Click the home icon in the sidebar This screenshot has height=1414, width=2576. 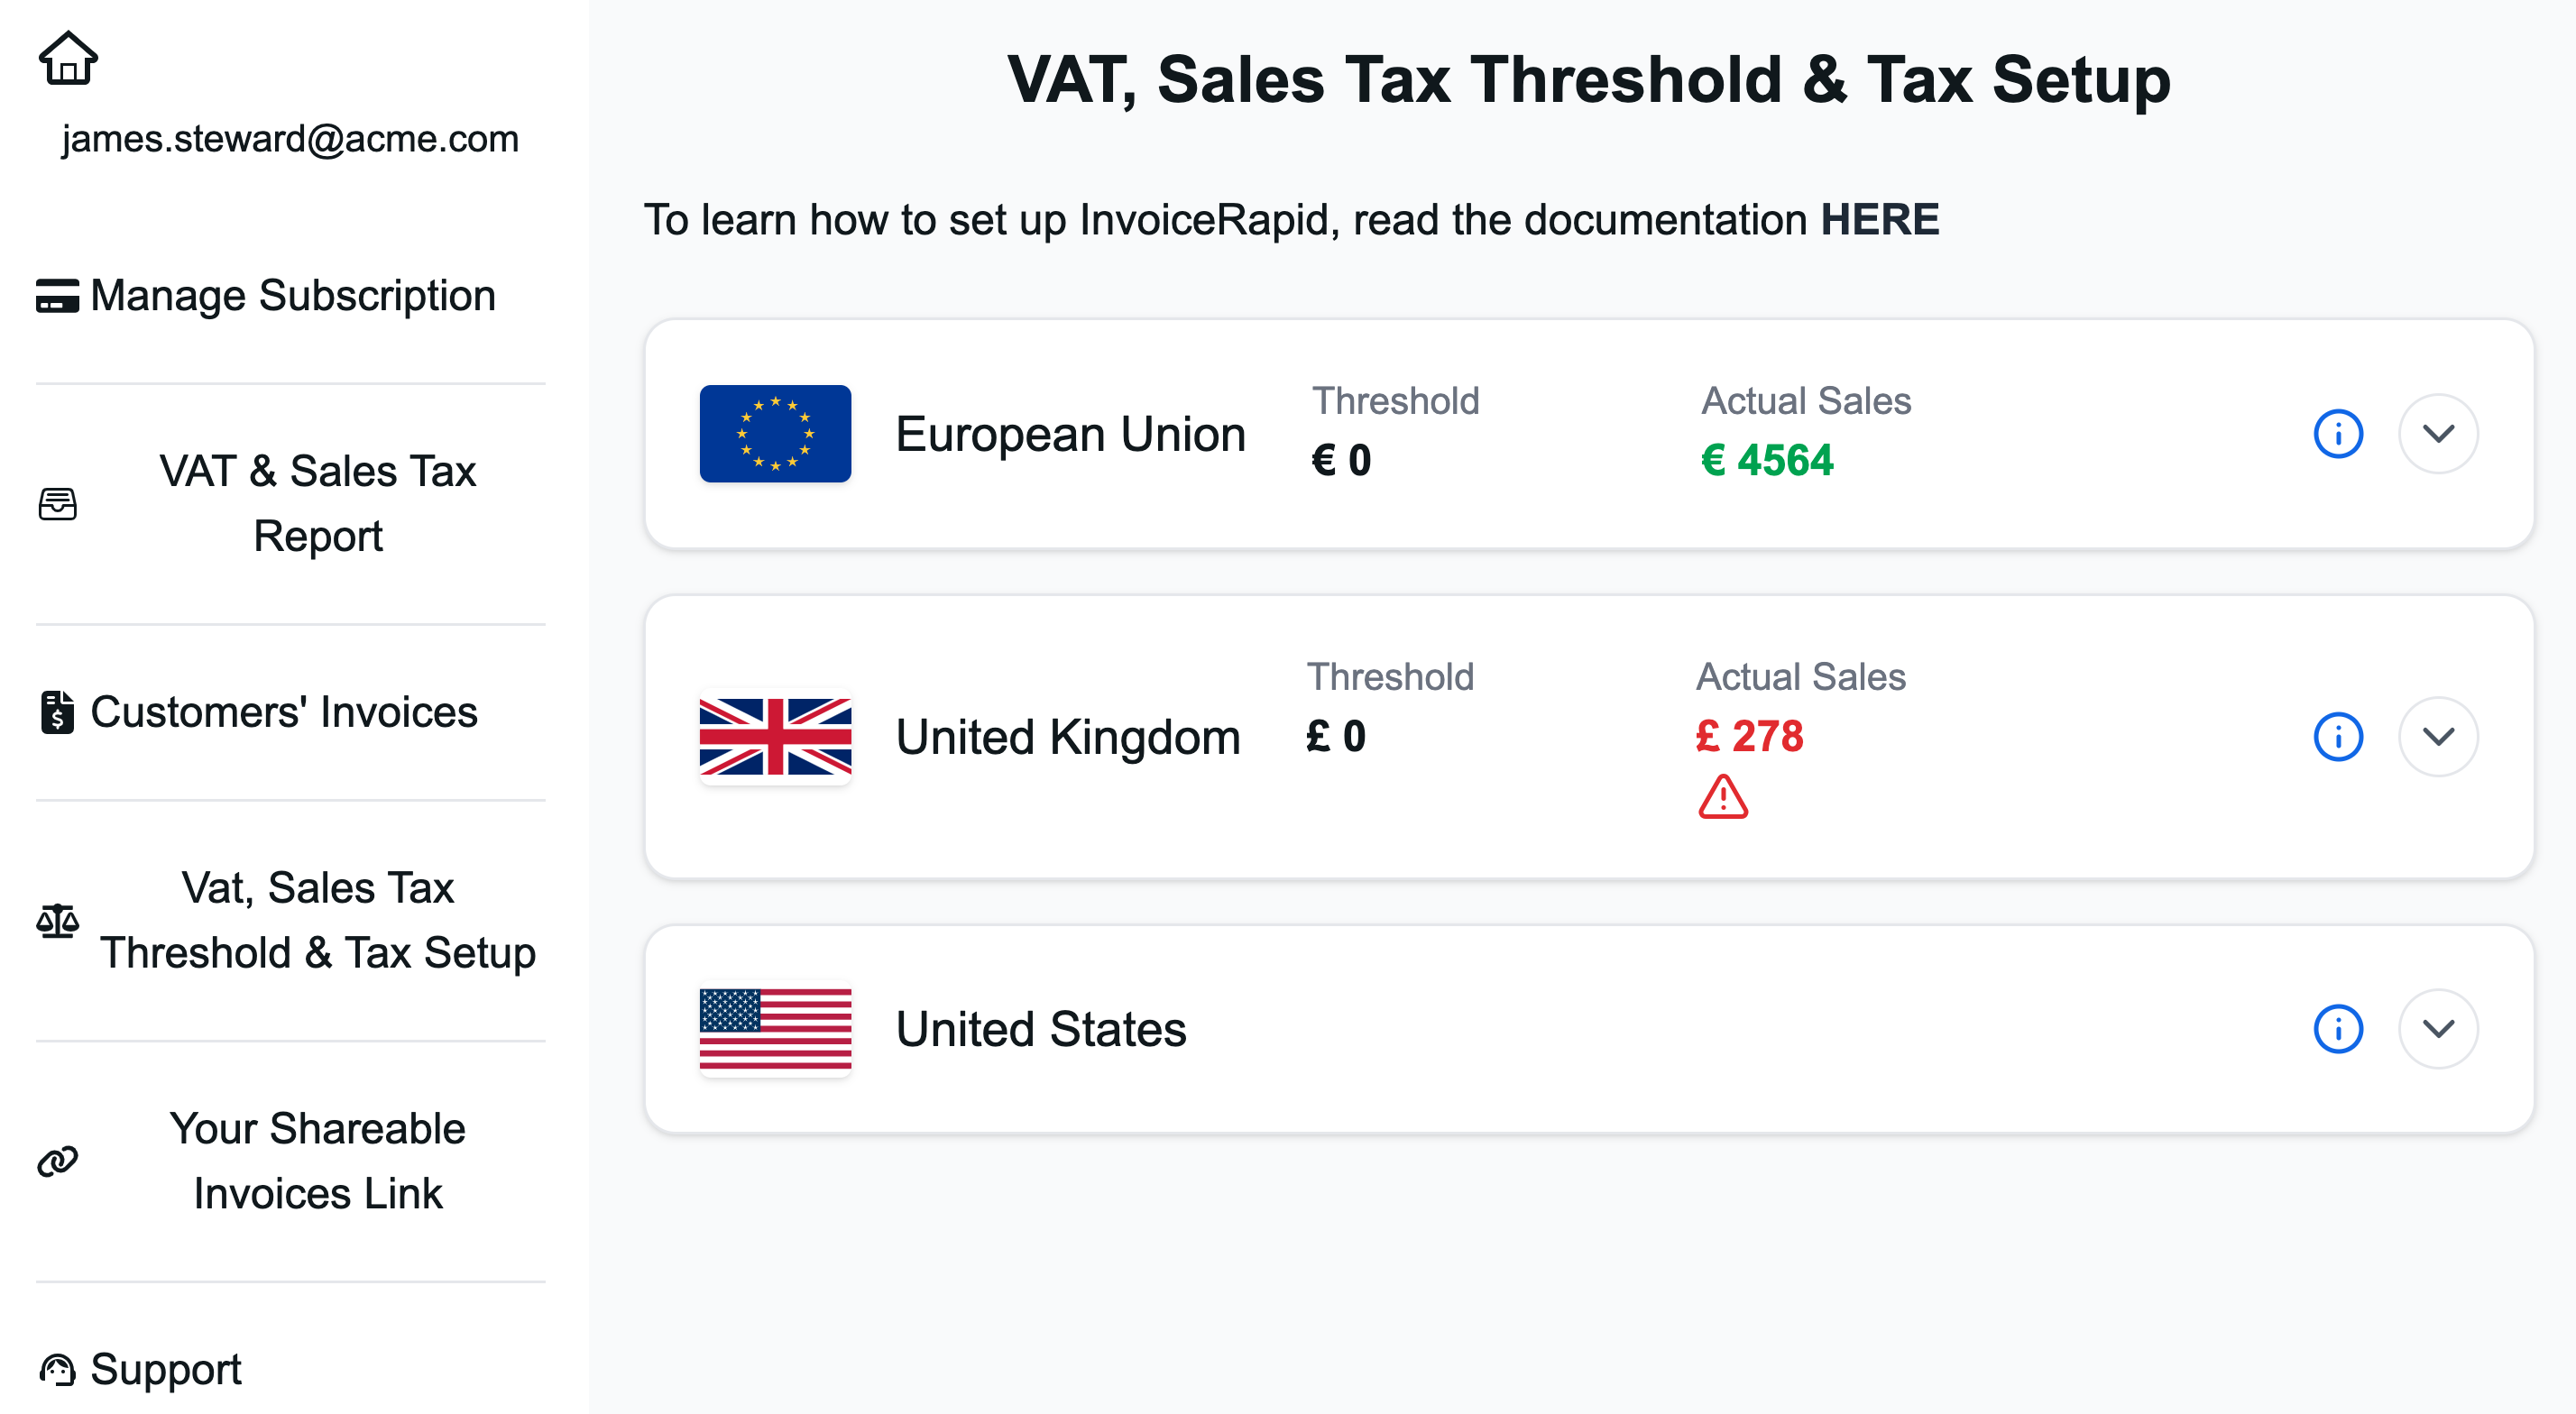68,59
